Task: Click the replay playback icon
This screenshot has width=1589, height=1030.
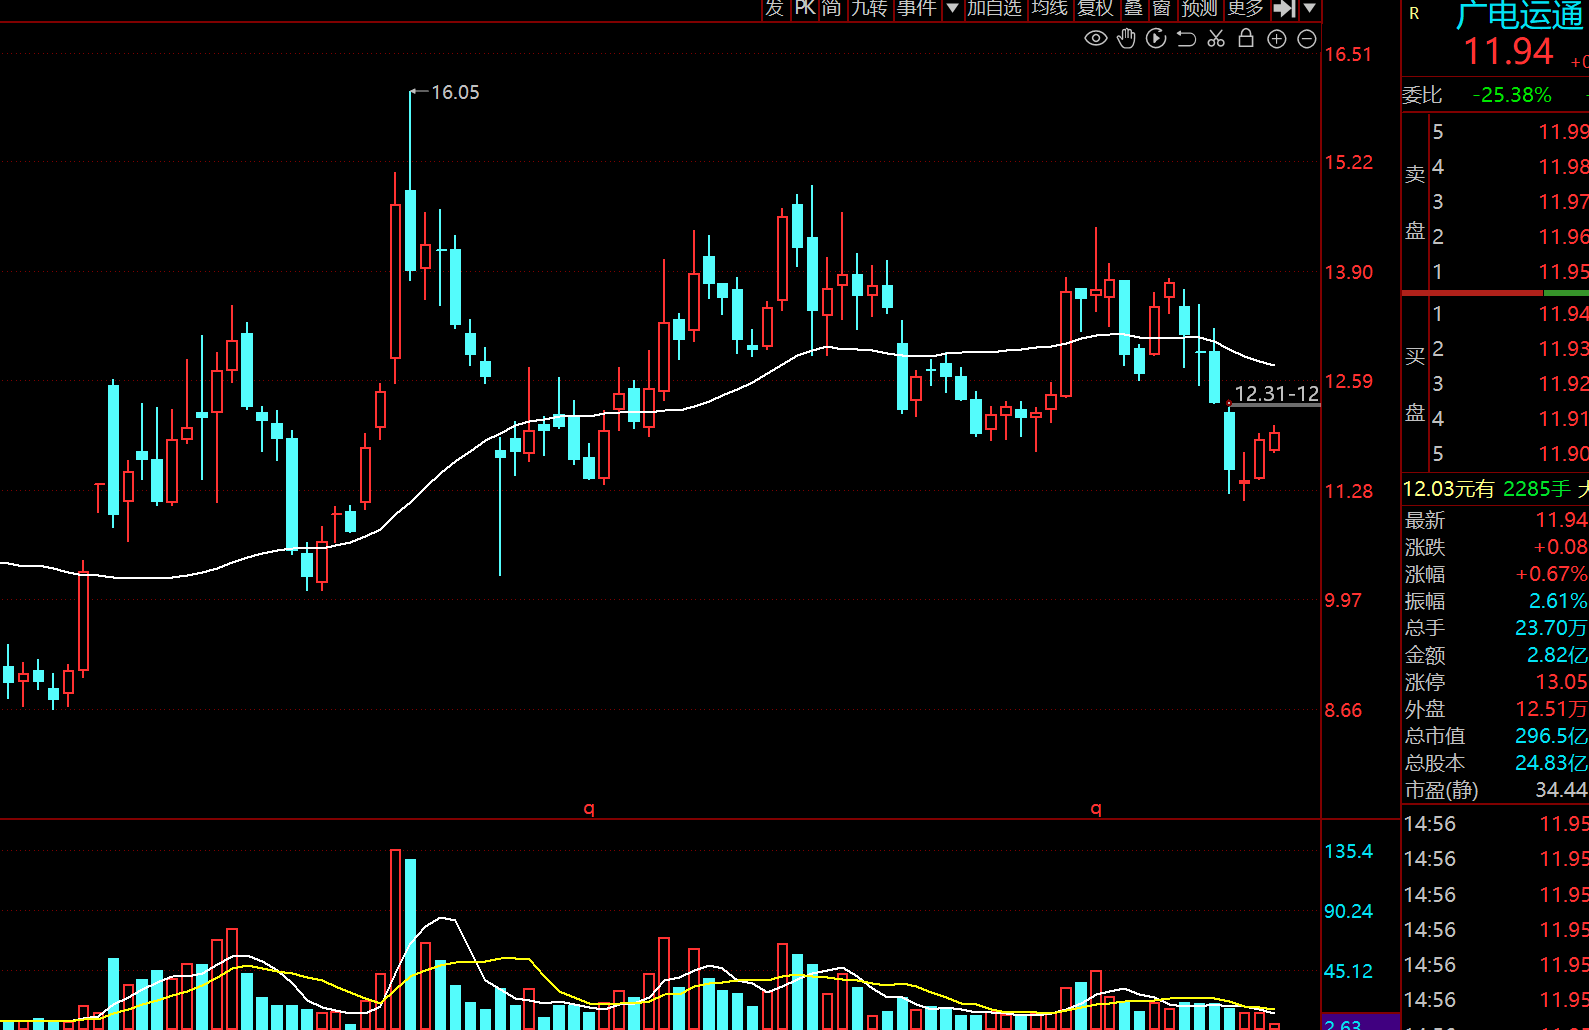Action: coord(1156,39)
